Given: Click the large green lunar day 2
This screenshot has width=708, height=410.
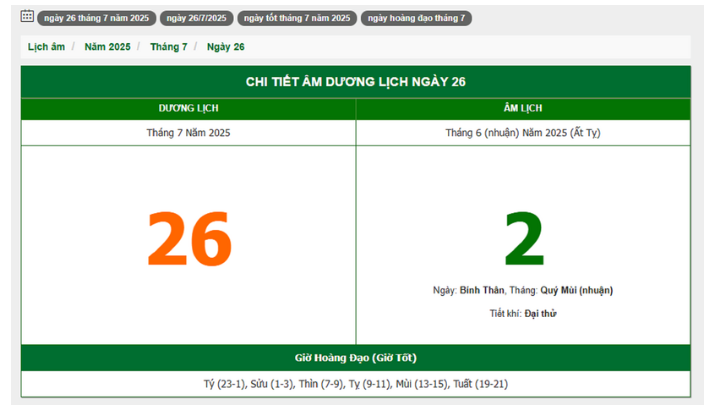Looking at the screenshot, I should pos(523,240).
